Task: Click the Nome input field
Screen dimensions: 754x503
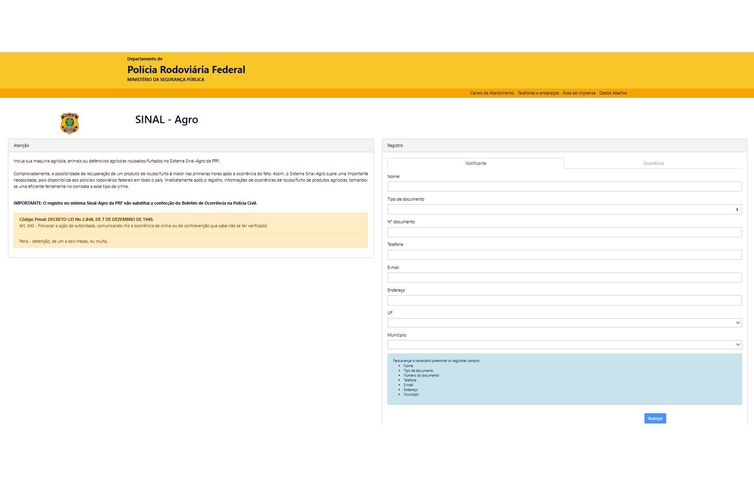Action: tap(564, 186)
